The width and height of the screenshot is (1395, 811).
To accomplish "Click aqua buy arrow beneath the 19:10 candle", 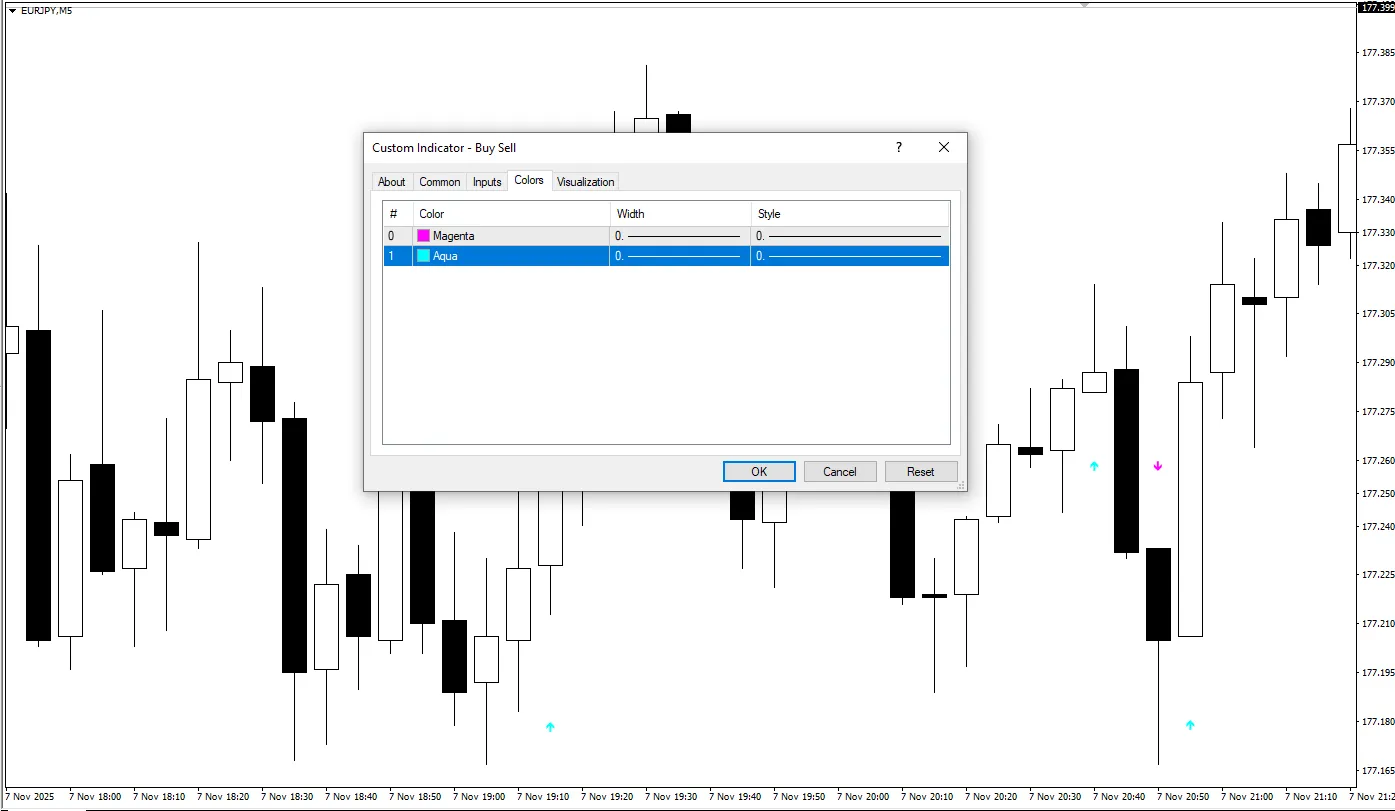I will (x=550, y=727).
